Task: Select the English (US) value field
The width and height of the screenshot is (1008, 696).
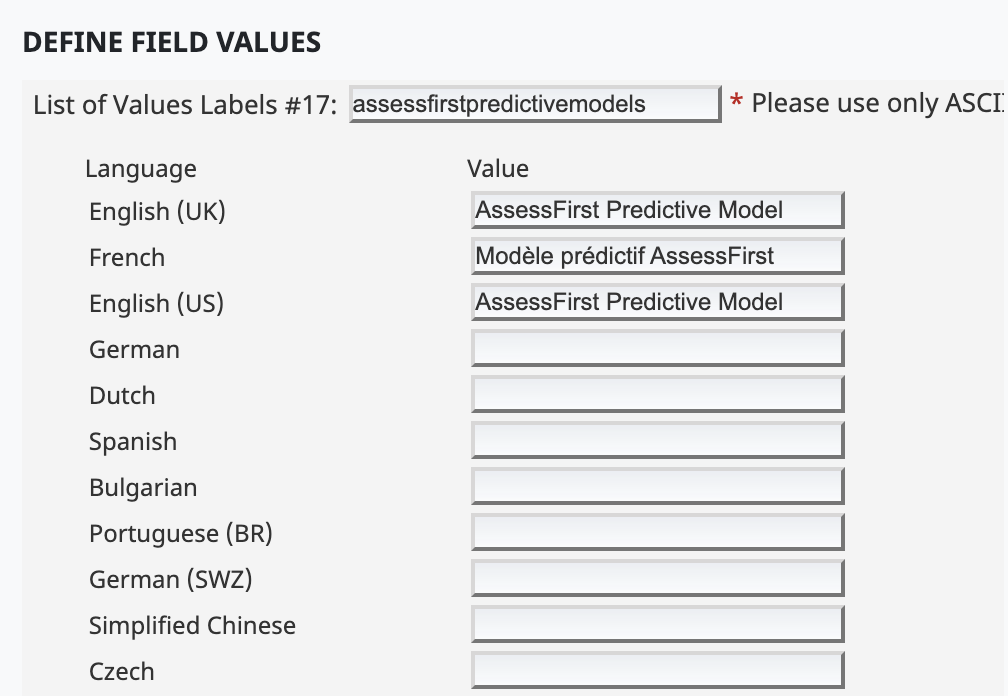Action: pyautogui.click(x=657, y=302)
